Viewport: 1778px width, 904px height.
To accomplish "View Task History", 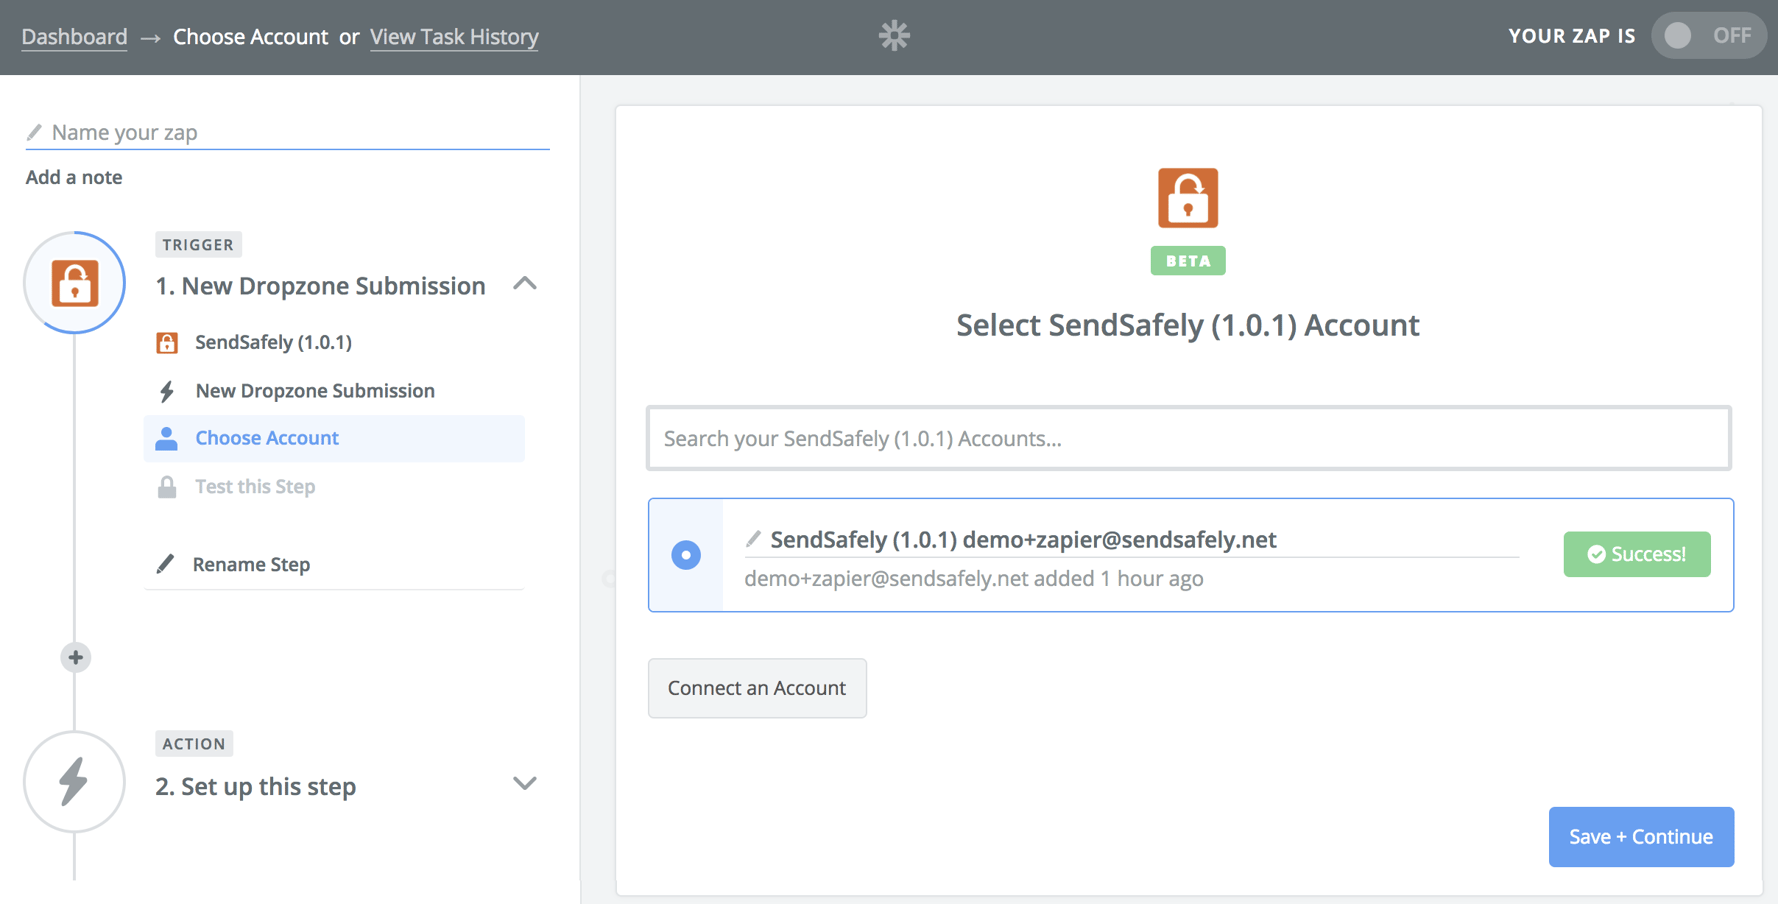I will tap(454, 37).
